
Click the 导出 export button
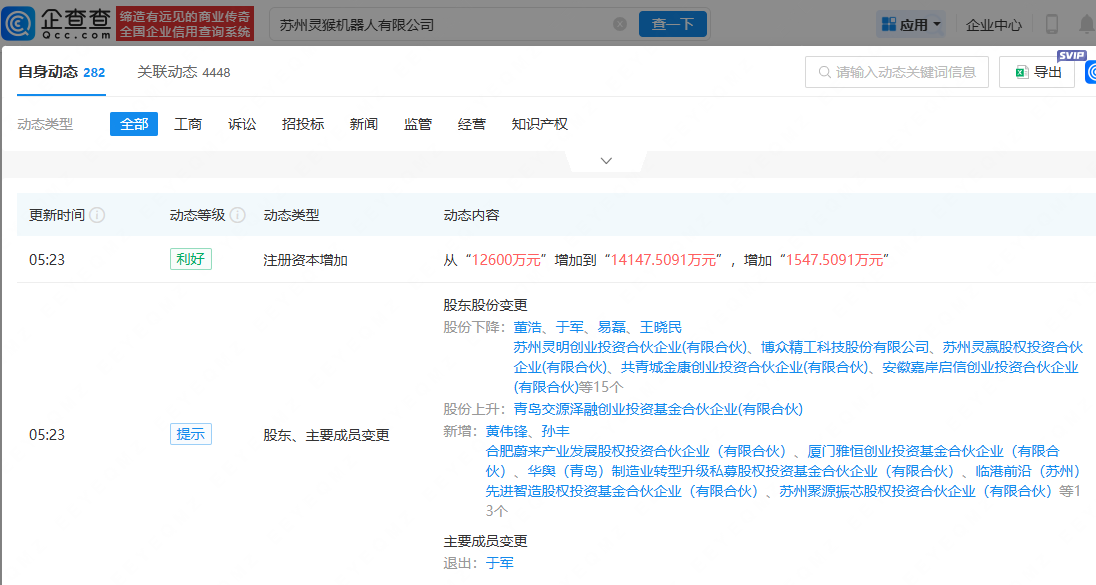pyautogui.click(x=1037, y=72)
